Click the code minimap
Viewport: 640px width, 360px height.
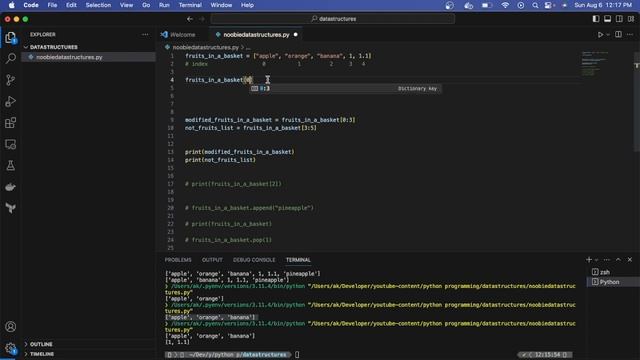(x=594, y=63)
